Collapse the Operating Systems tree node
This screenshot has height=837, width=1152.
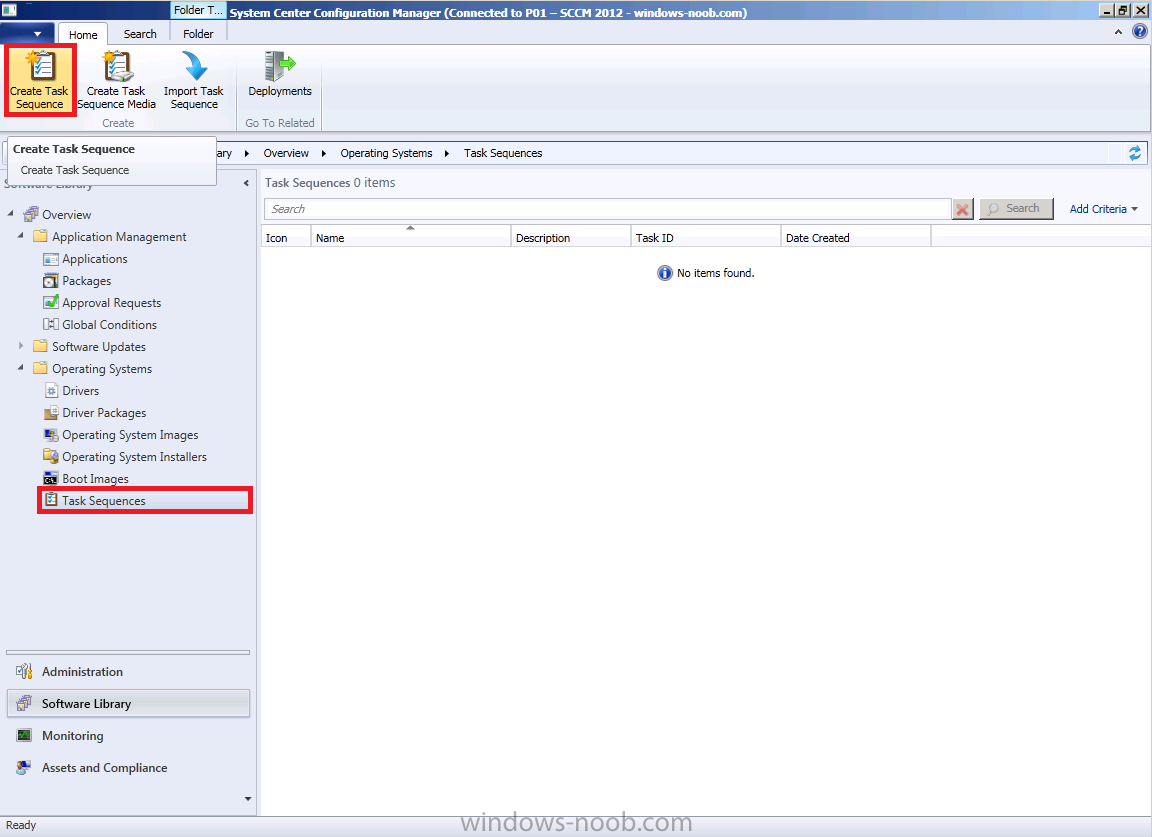[x=21, y=367]
